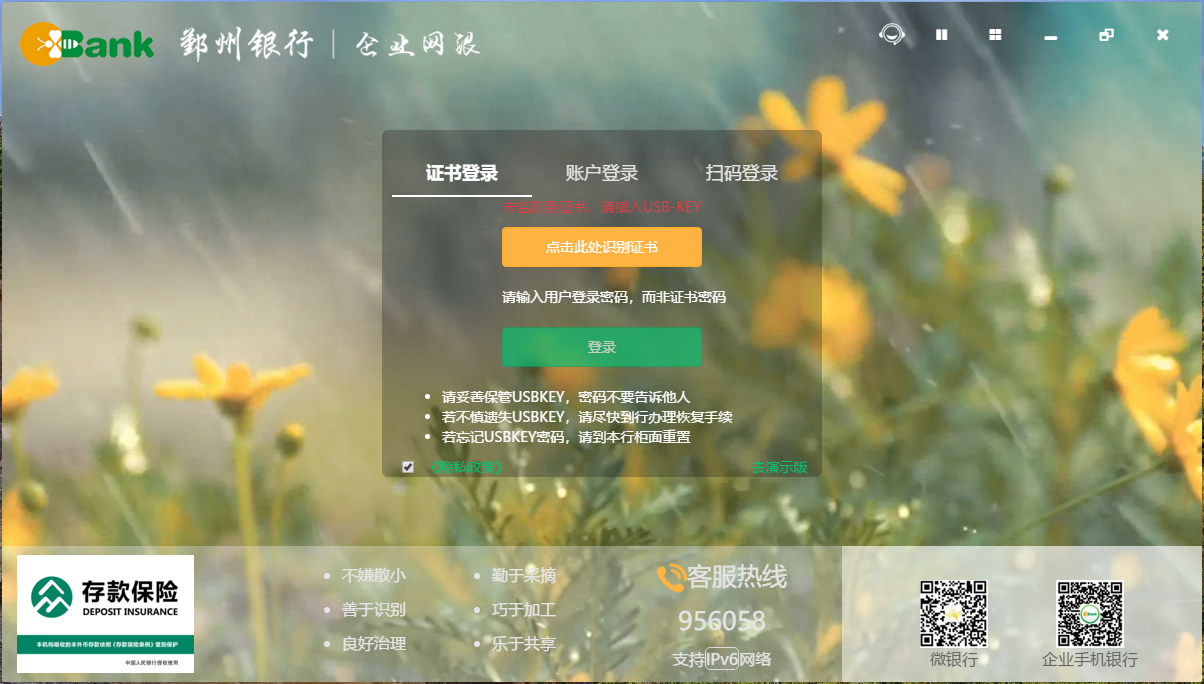Click the pause icon in the title bar
The height and width of the screenshot is (684, 1204).
(x=941, y=34)
